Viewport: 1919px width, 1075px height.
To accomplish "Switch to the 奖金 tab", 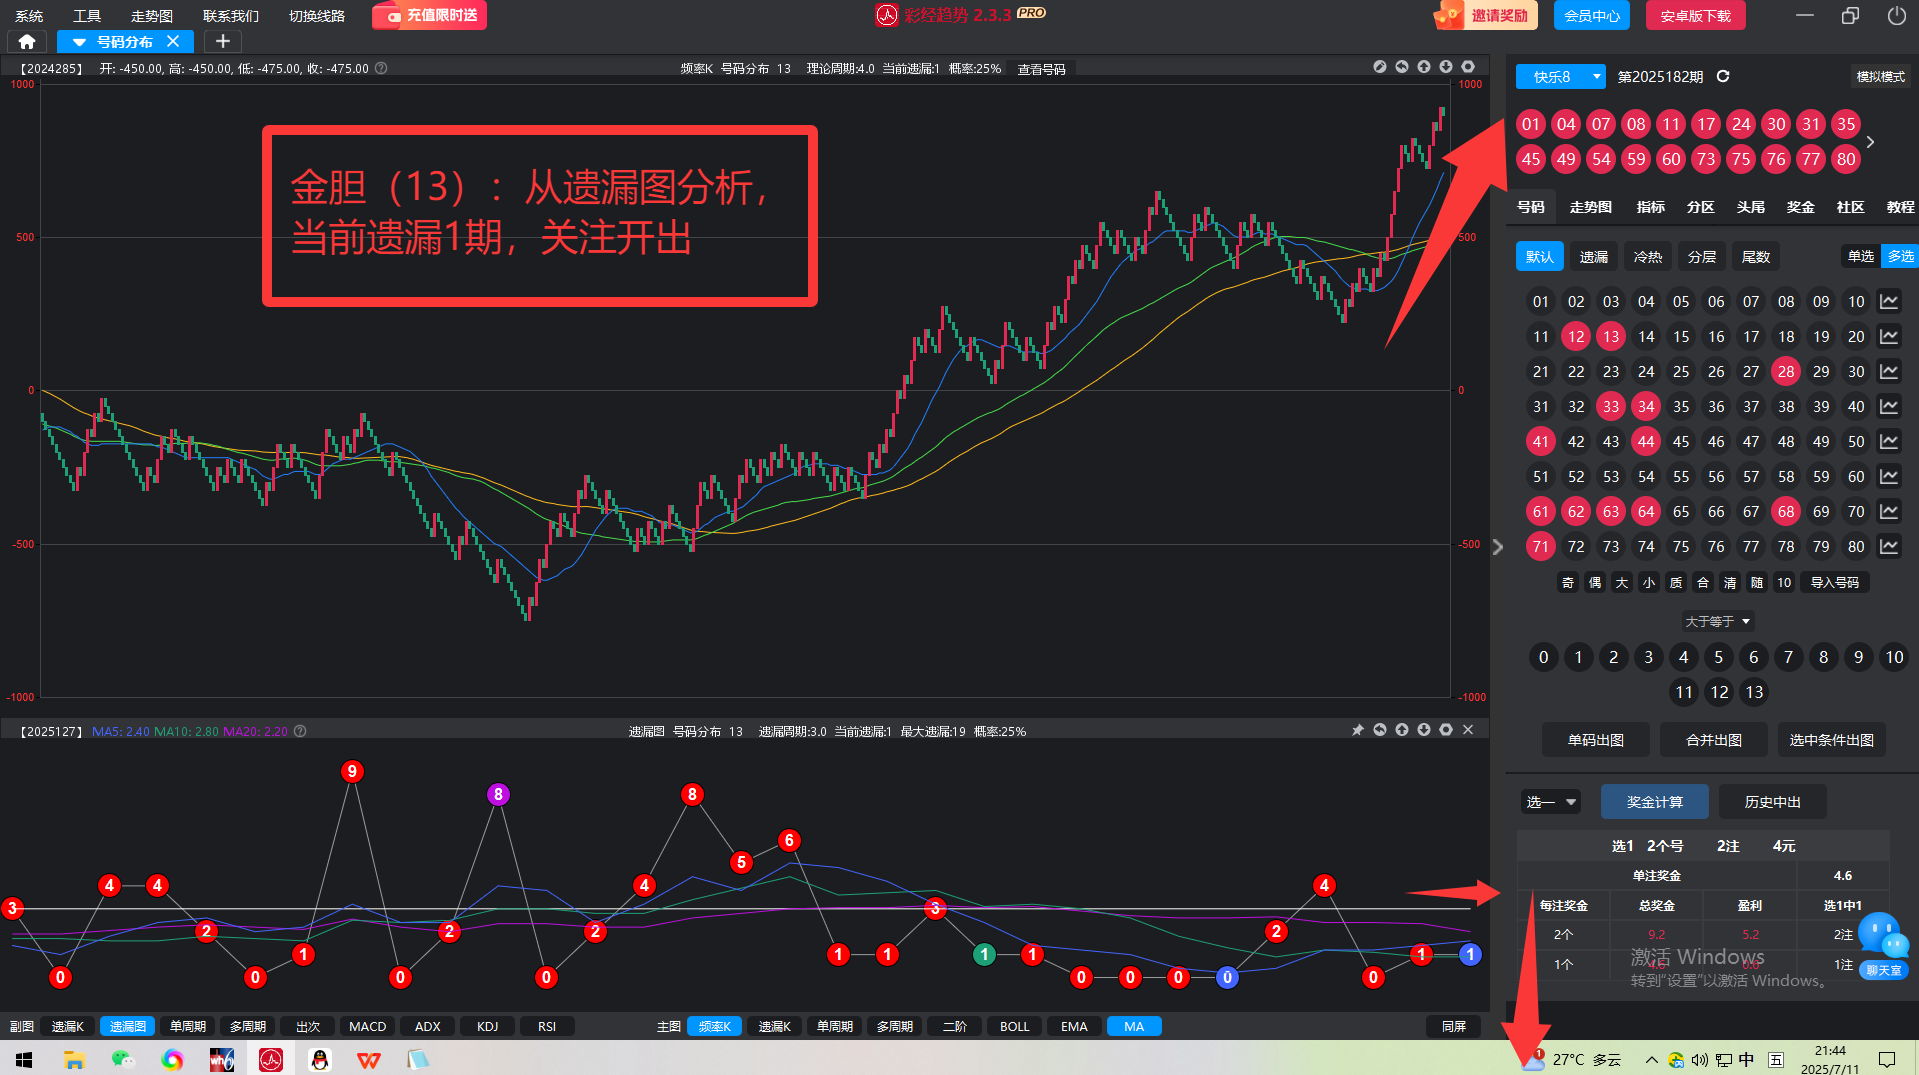I will pos(1801,207).
